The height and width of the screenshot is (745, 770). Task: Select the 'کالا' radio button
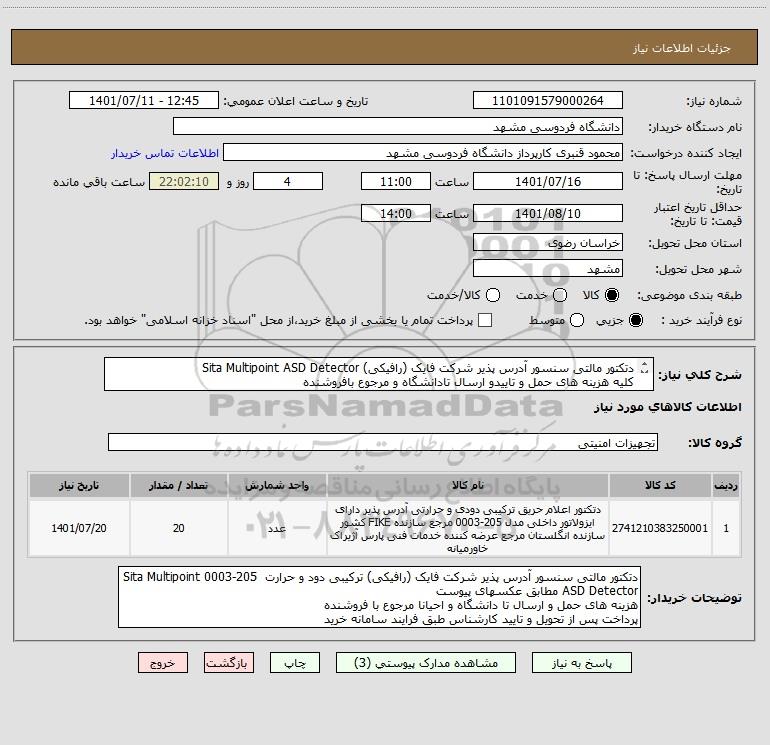(x=612, y=295)
